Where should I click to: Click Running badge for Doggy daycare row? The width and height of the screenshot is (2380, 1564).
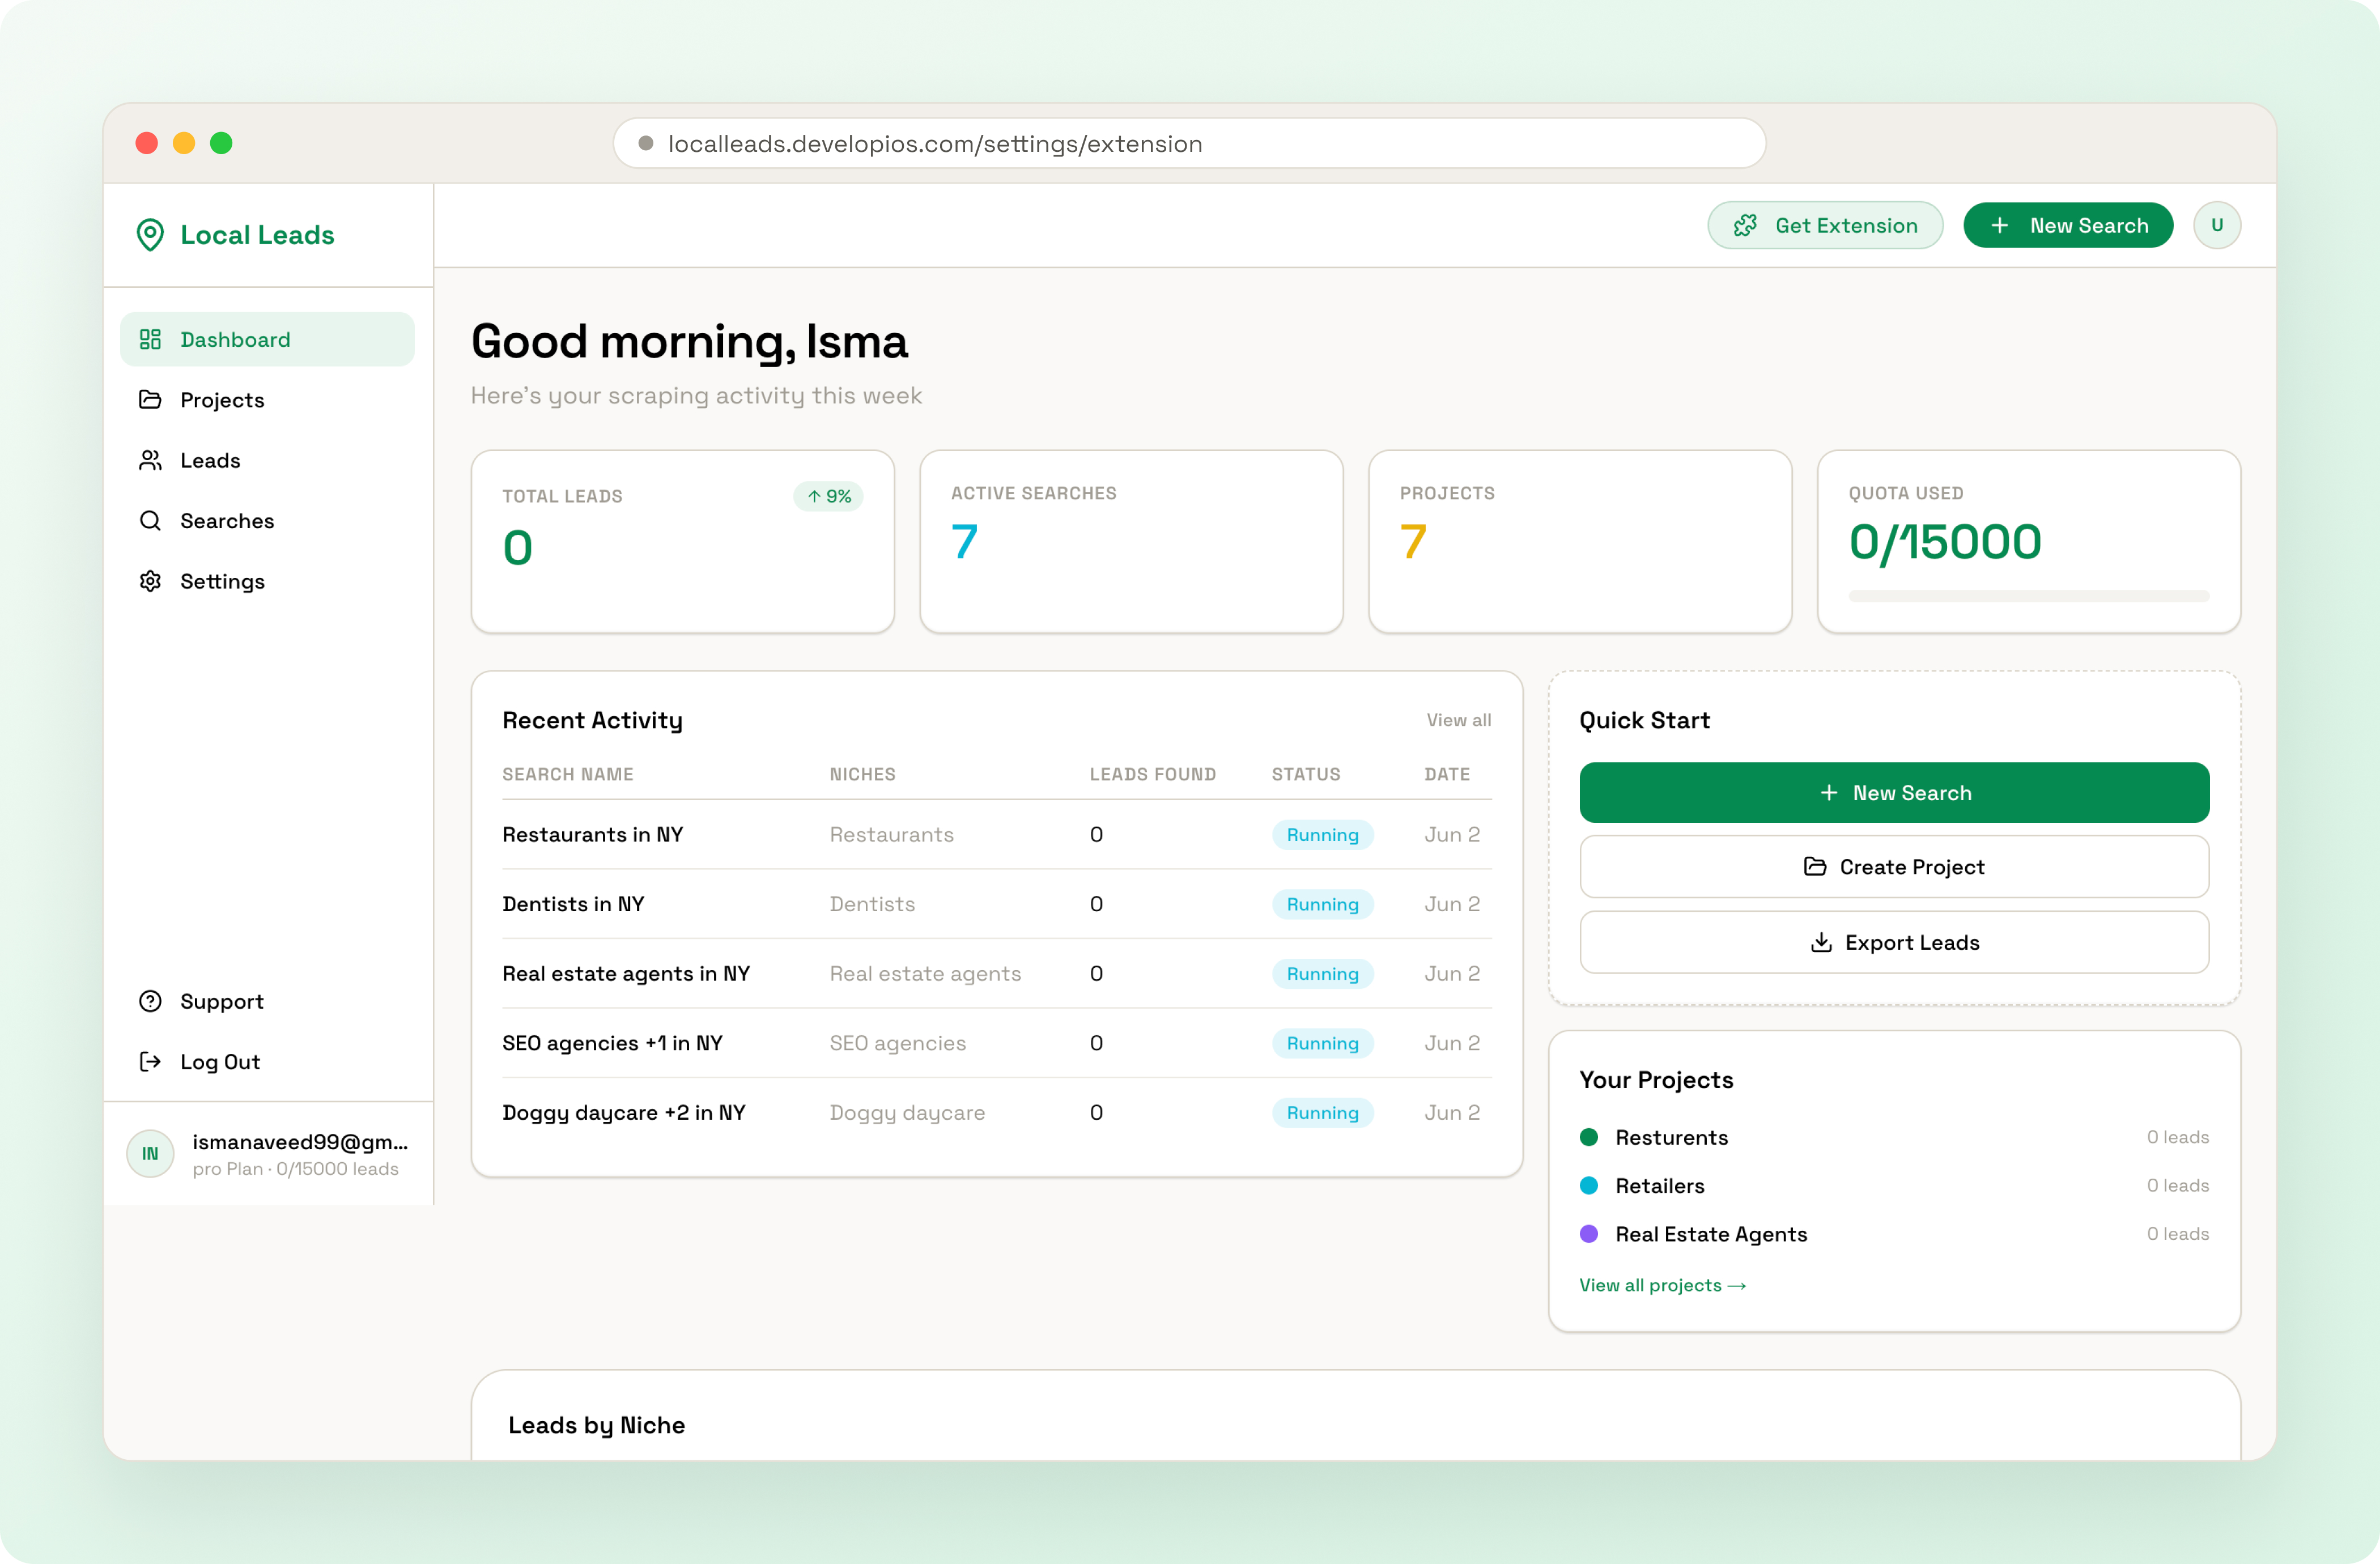pyautogui.click(x=1323, y=1113)
